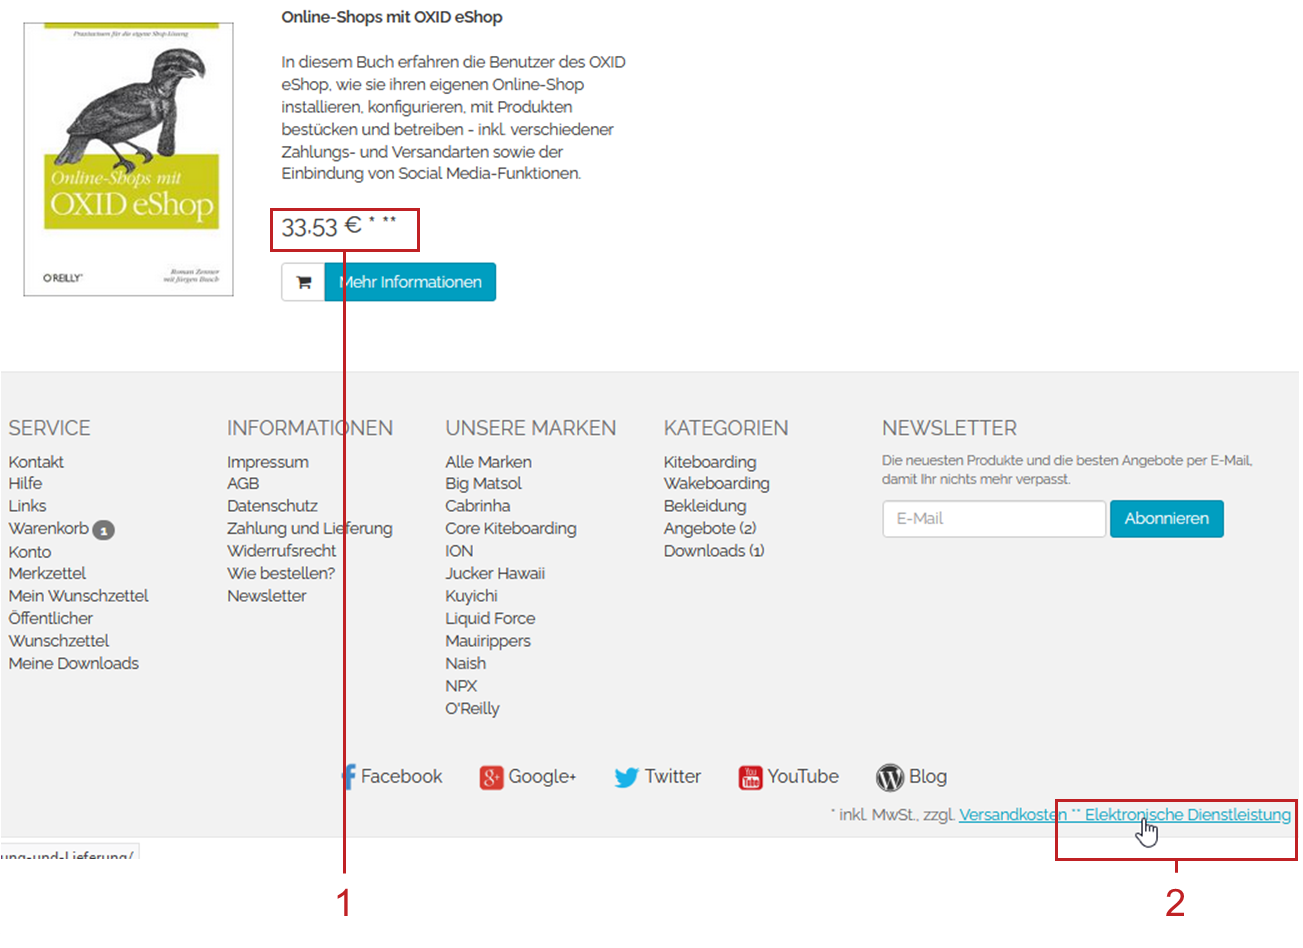Select the Core Kiteboarding brand
1303x948 pixels.
click(511, 529)
